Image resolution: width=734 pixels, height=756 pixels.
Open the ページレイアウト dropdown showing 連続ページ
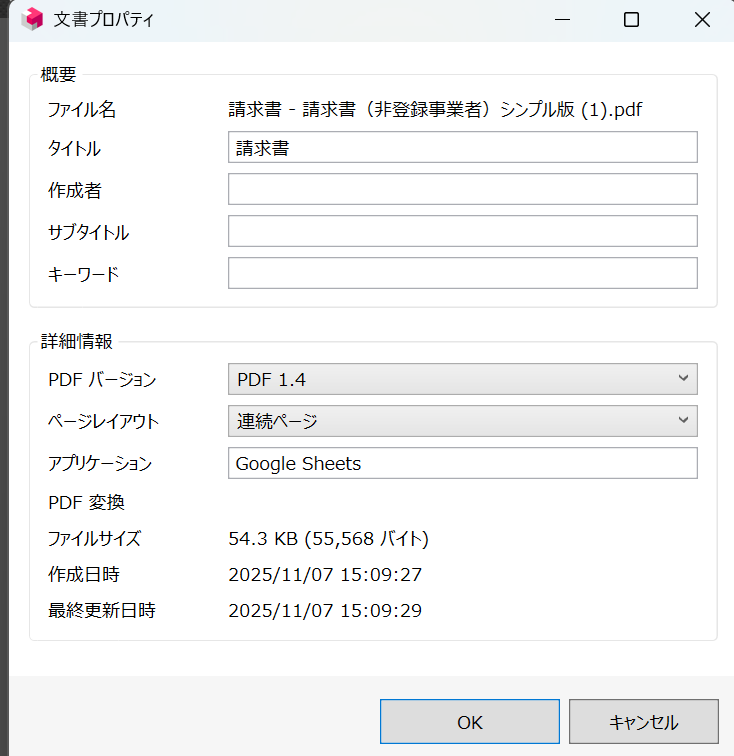pos(462,421)
